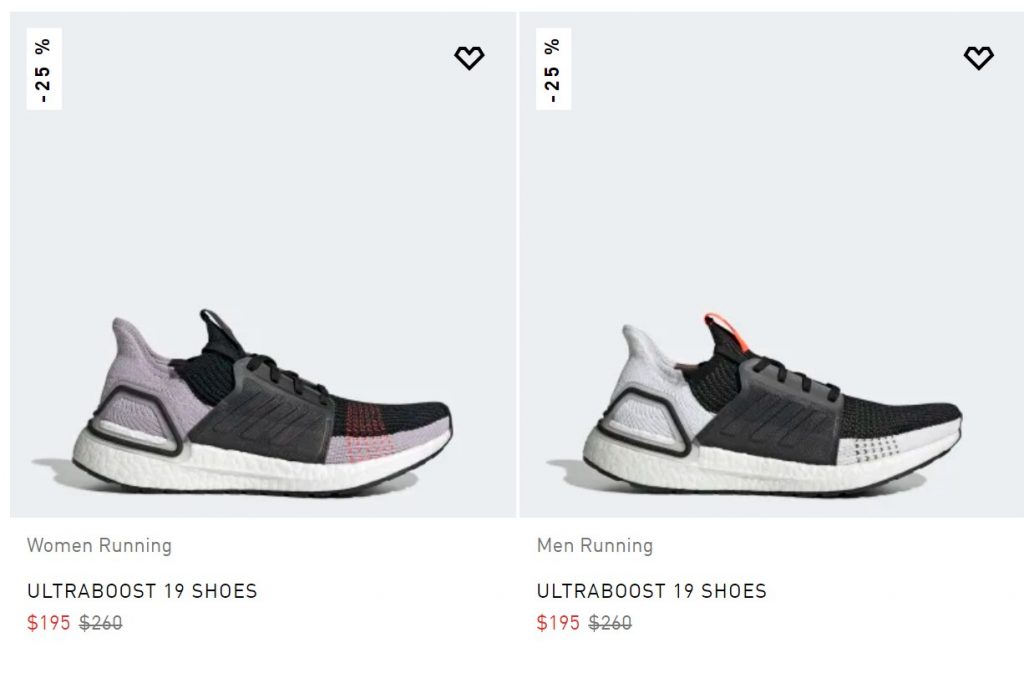The width and height of the screenshot is (1024, 673).
Task: Click the Men Running category label
Action: point(595,546)
